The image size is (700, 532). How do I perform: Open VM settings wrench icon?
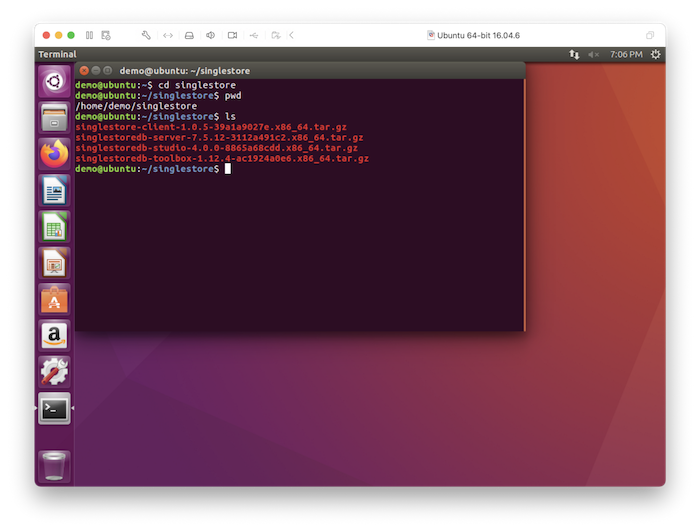click(146, 35)
